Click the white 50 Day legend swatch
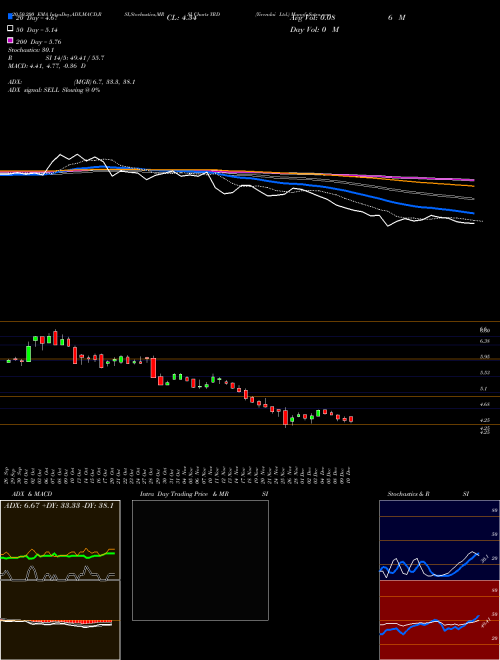The image size is (500, 660). pyautogui.click(x=10, y=29)
